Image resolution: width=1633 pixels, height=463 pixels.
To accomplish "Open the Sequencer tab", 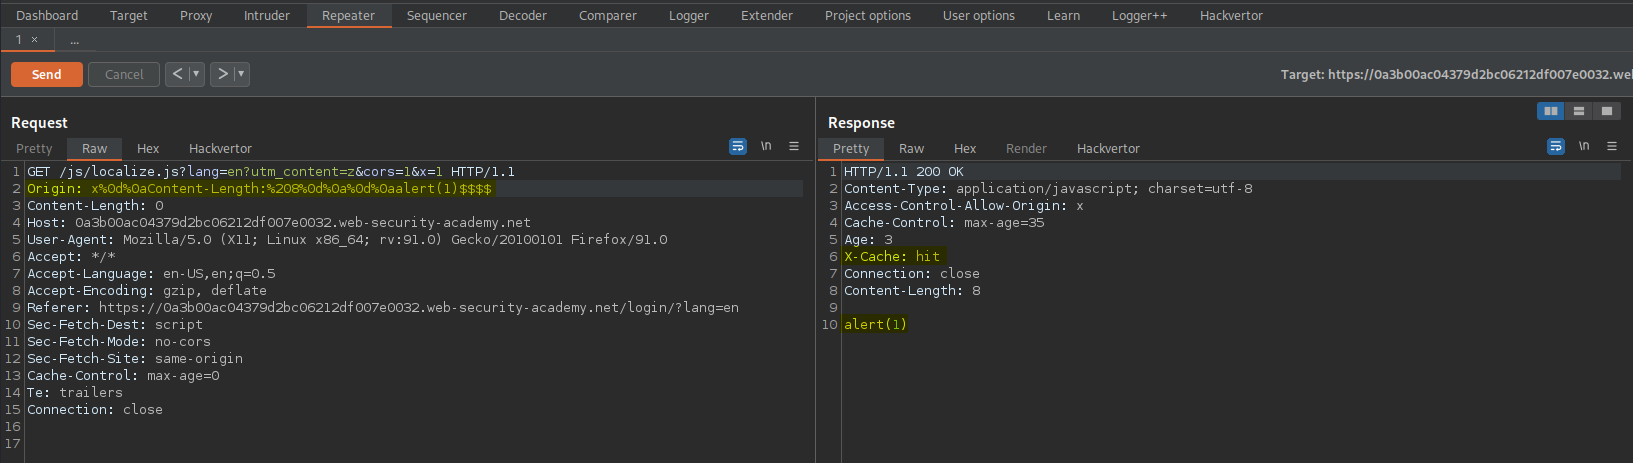I will point(437,15).
